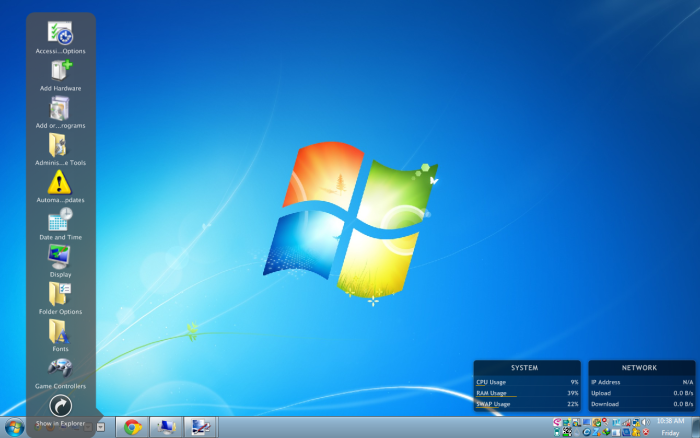
Task: Open the screen-with-pen taskbar button
Action: pos(200,427)
